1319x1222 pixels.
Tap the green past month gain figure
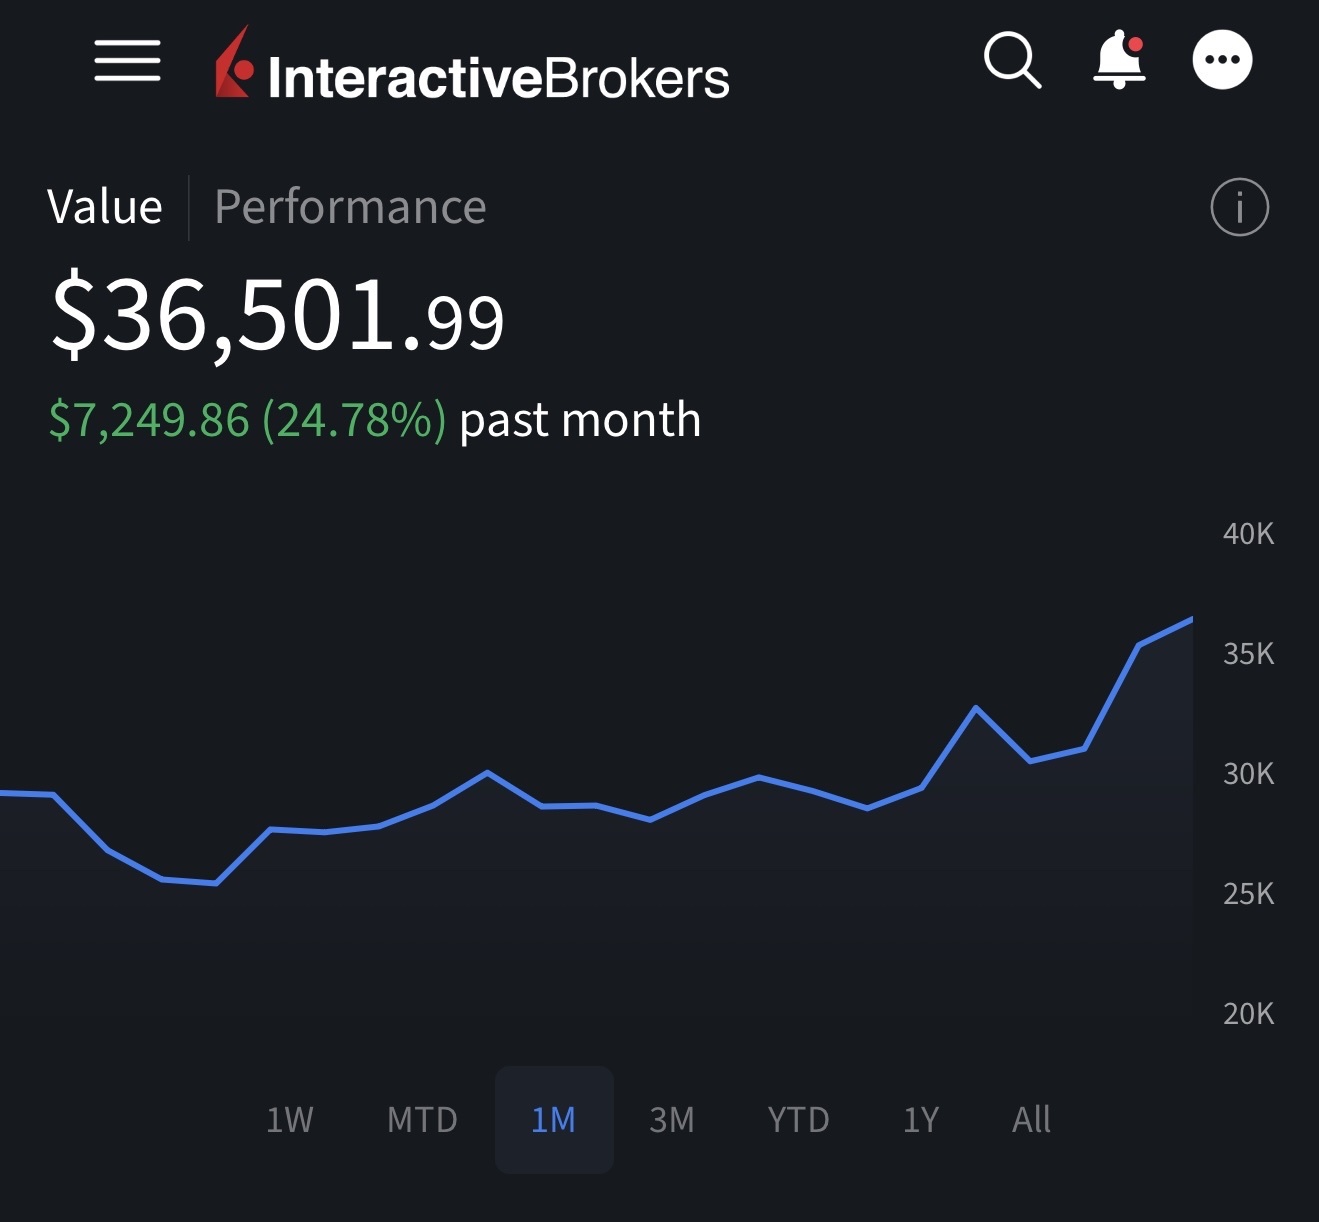point(247,420)
